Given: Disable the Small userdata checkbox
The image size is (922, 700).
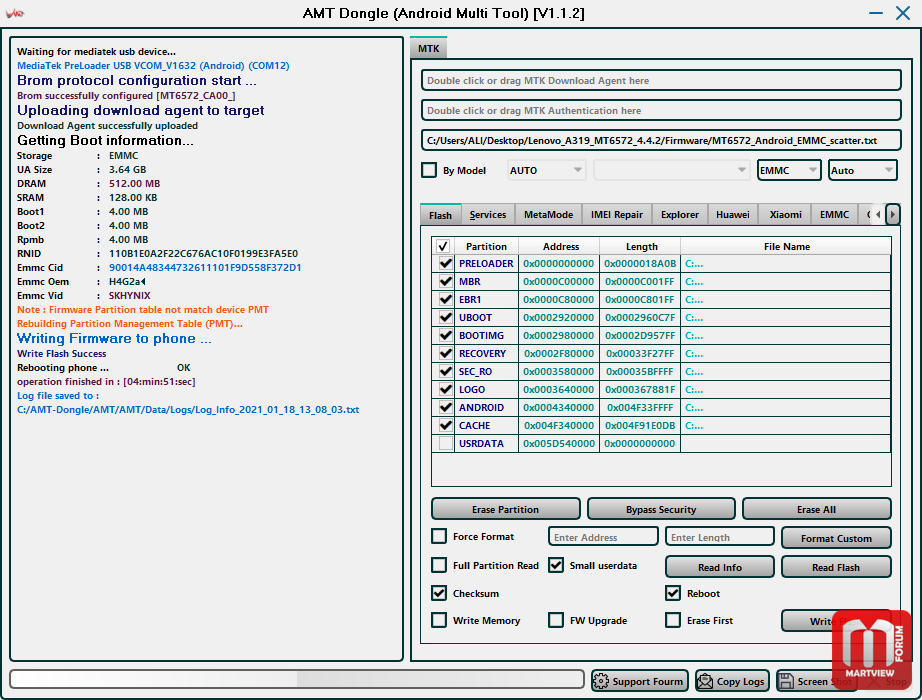Looking at the screenshot, I should coord(556,565).
